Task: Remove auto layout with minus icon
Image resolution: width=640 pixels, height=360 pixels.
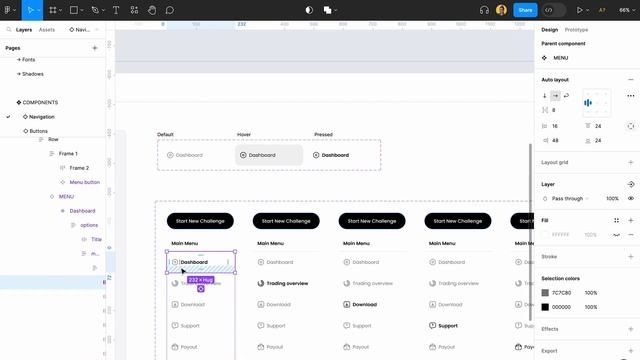Action: pos(631,80)
